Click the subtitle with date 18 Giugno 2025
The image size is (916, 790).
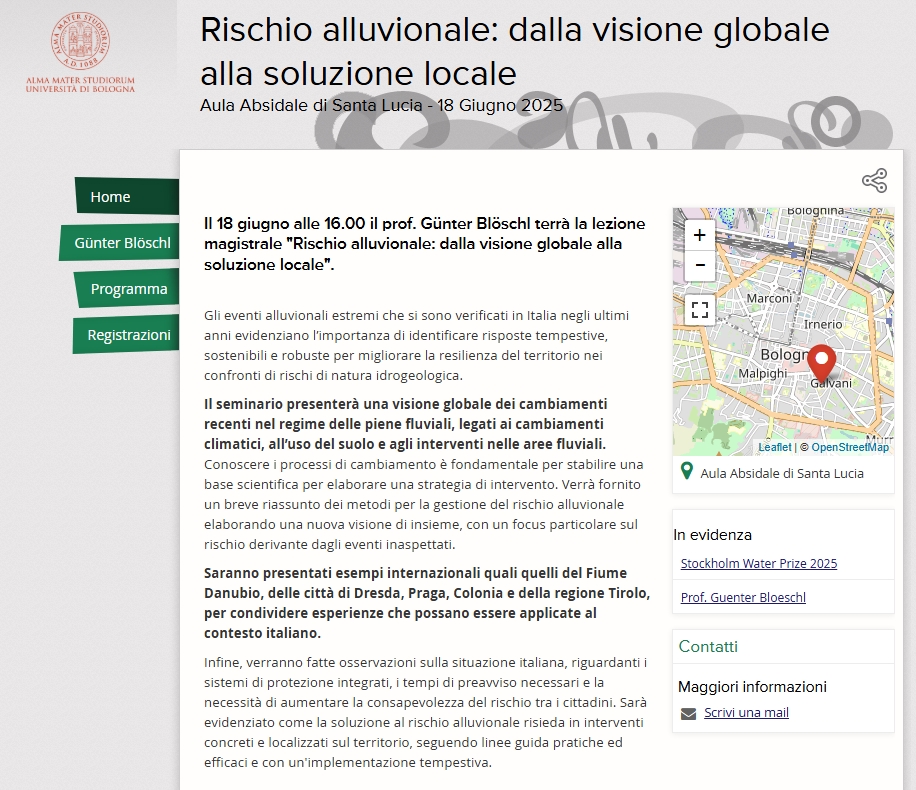[x=381, y=105]
